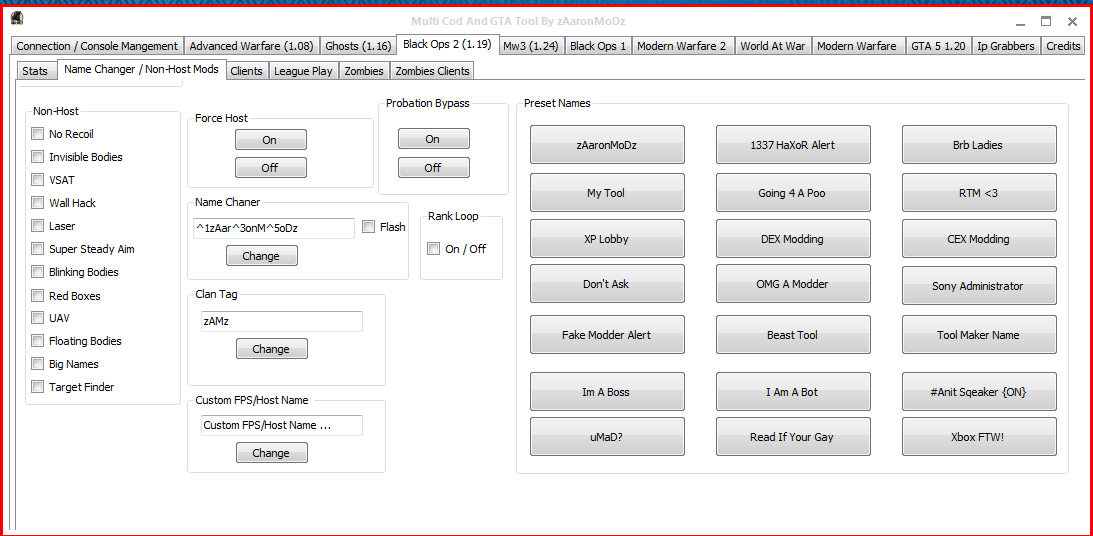Image resolution: width=1093 pixels, height=536 pixels.
Task: Toggle Rank Loop On / Off checkbox
Action: [434, 249]
